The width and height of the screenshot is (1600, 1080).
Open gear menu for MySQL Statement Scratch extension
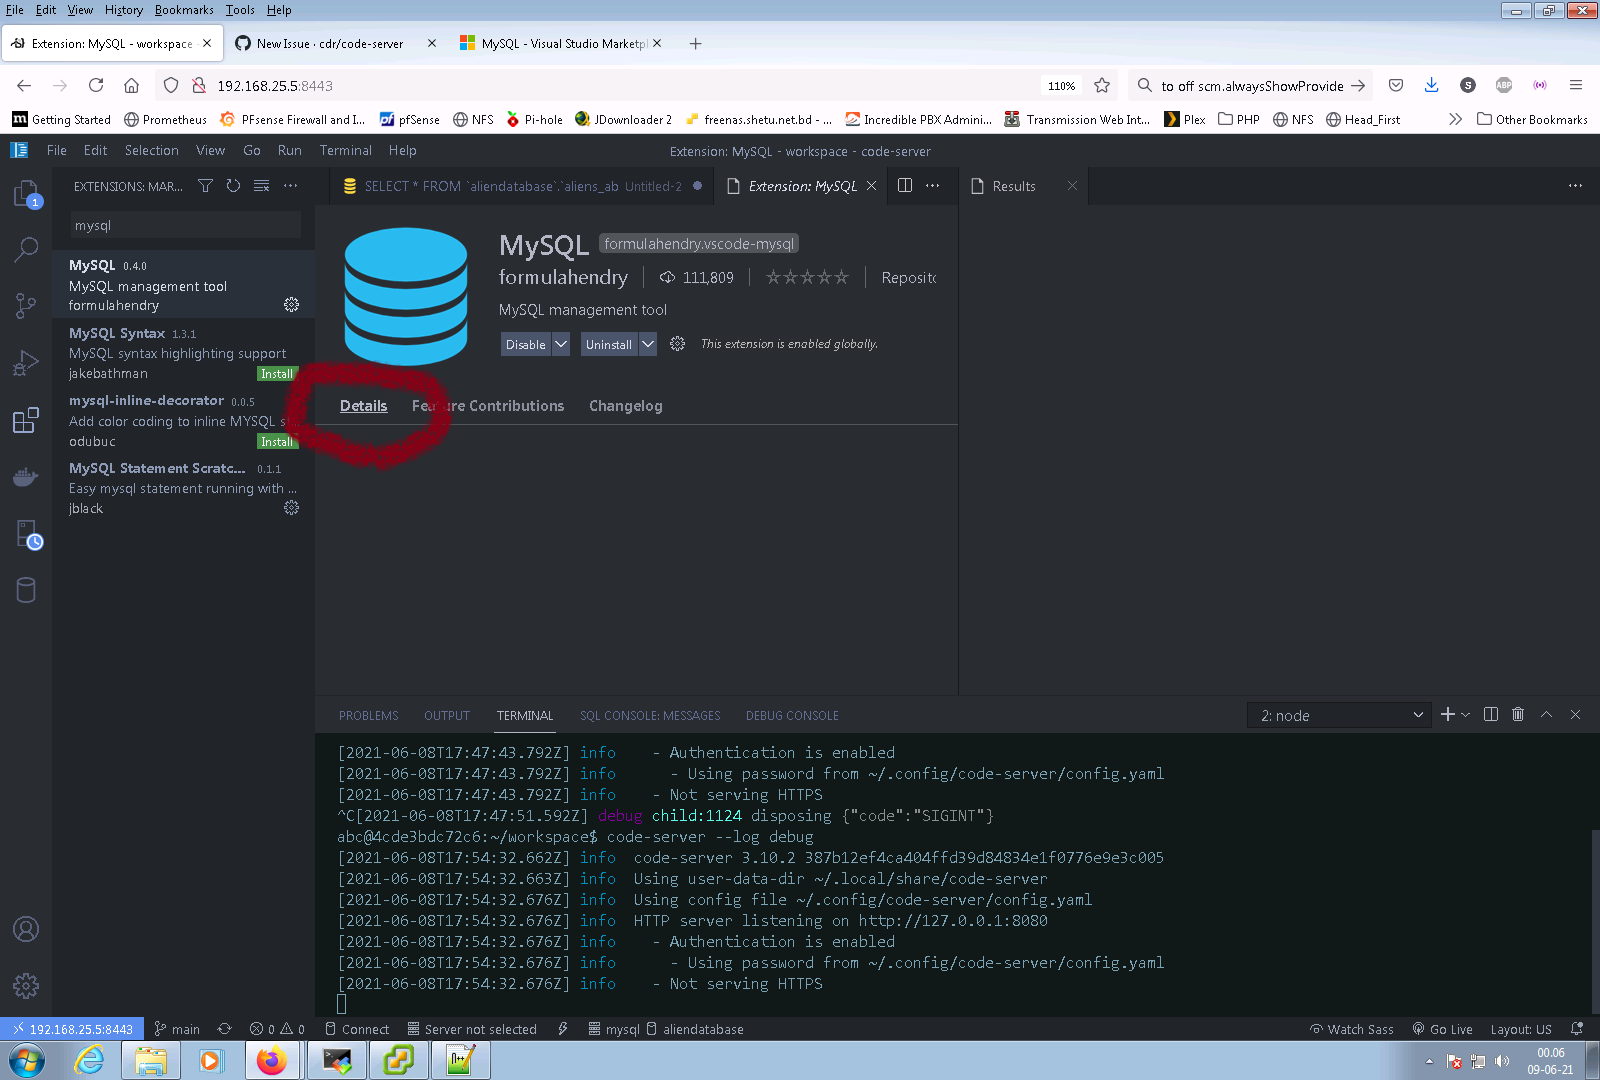291,507
